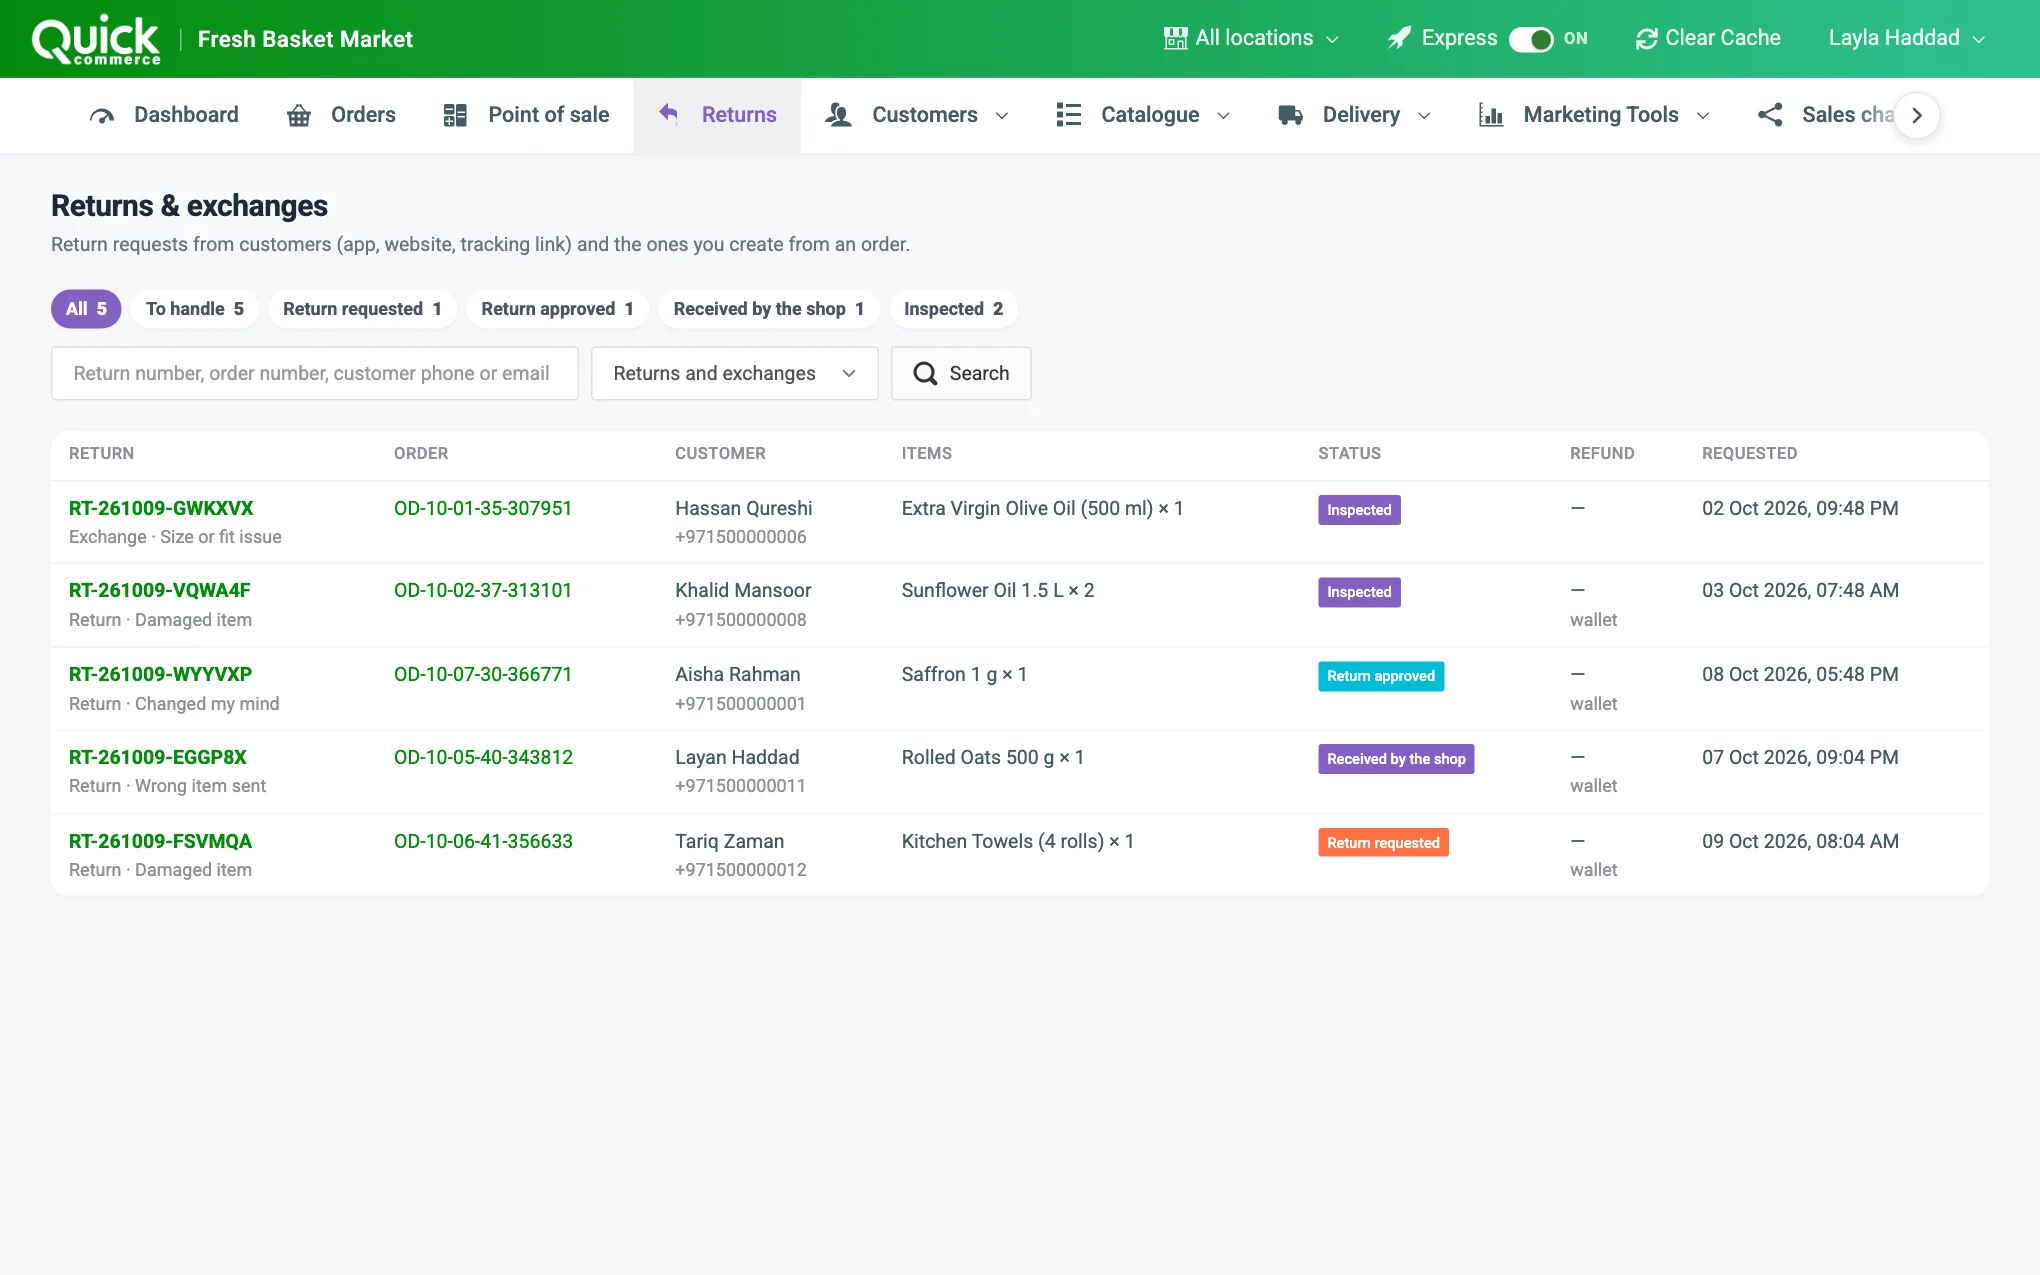The width and height of the screenshot is (2040, 1275).
Task: Click the Delivery truck icon
Action: click(1290, 115)
